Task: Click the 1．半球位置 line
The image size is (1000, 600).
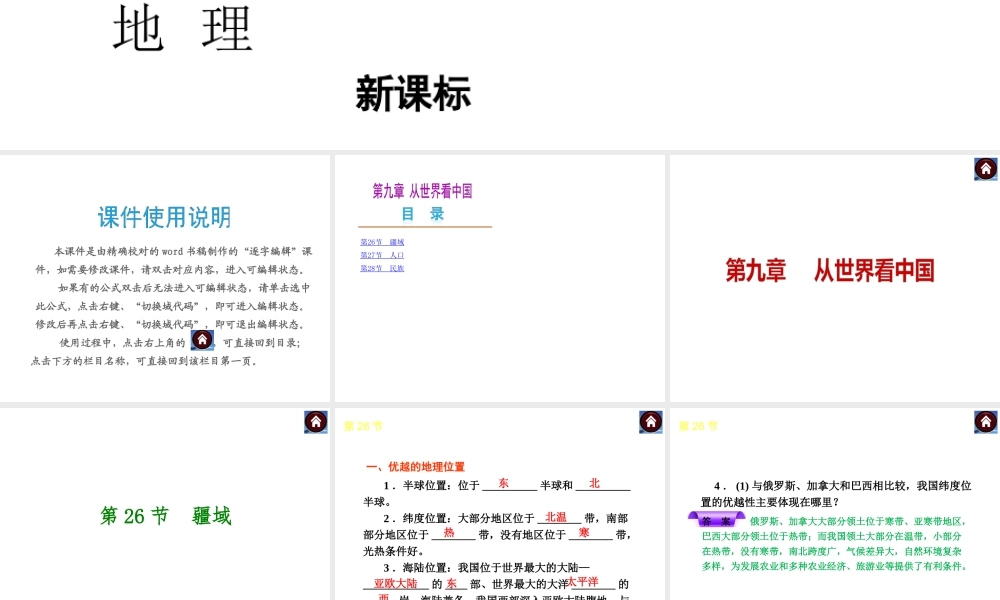Action: pyautogui.click(x=497, y=493)
